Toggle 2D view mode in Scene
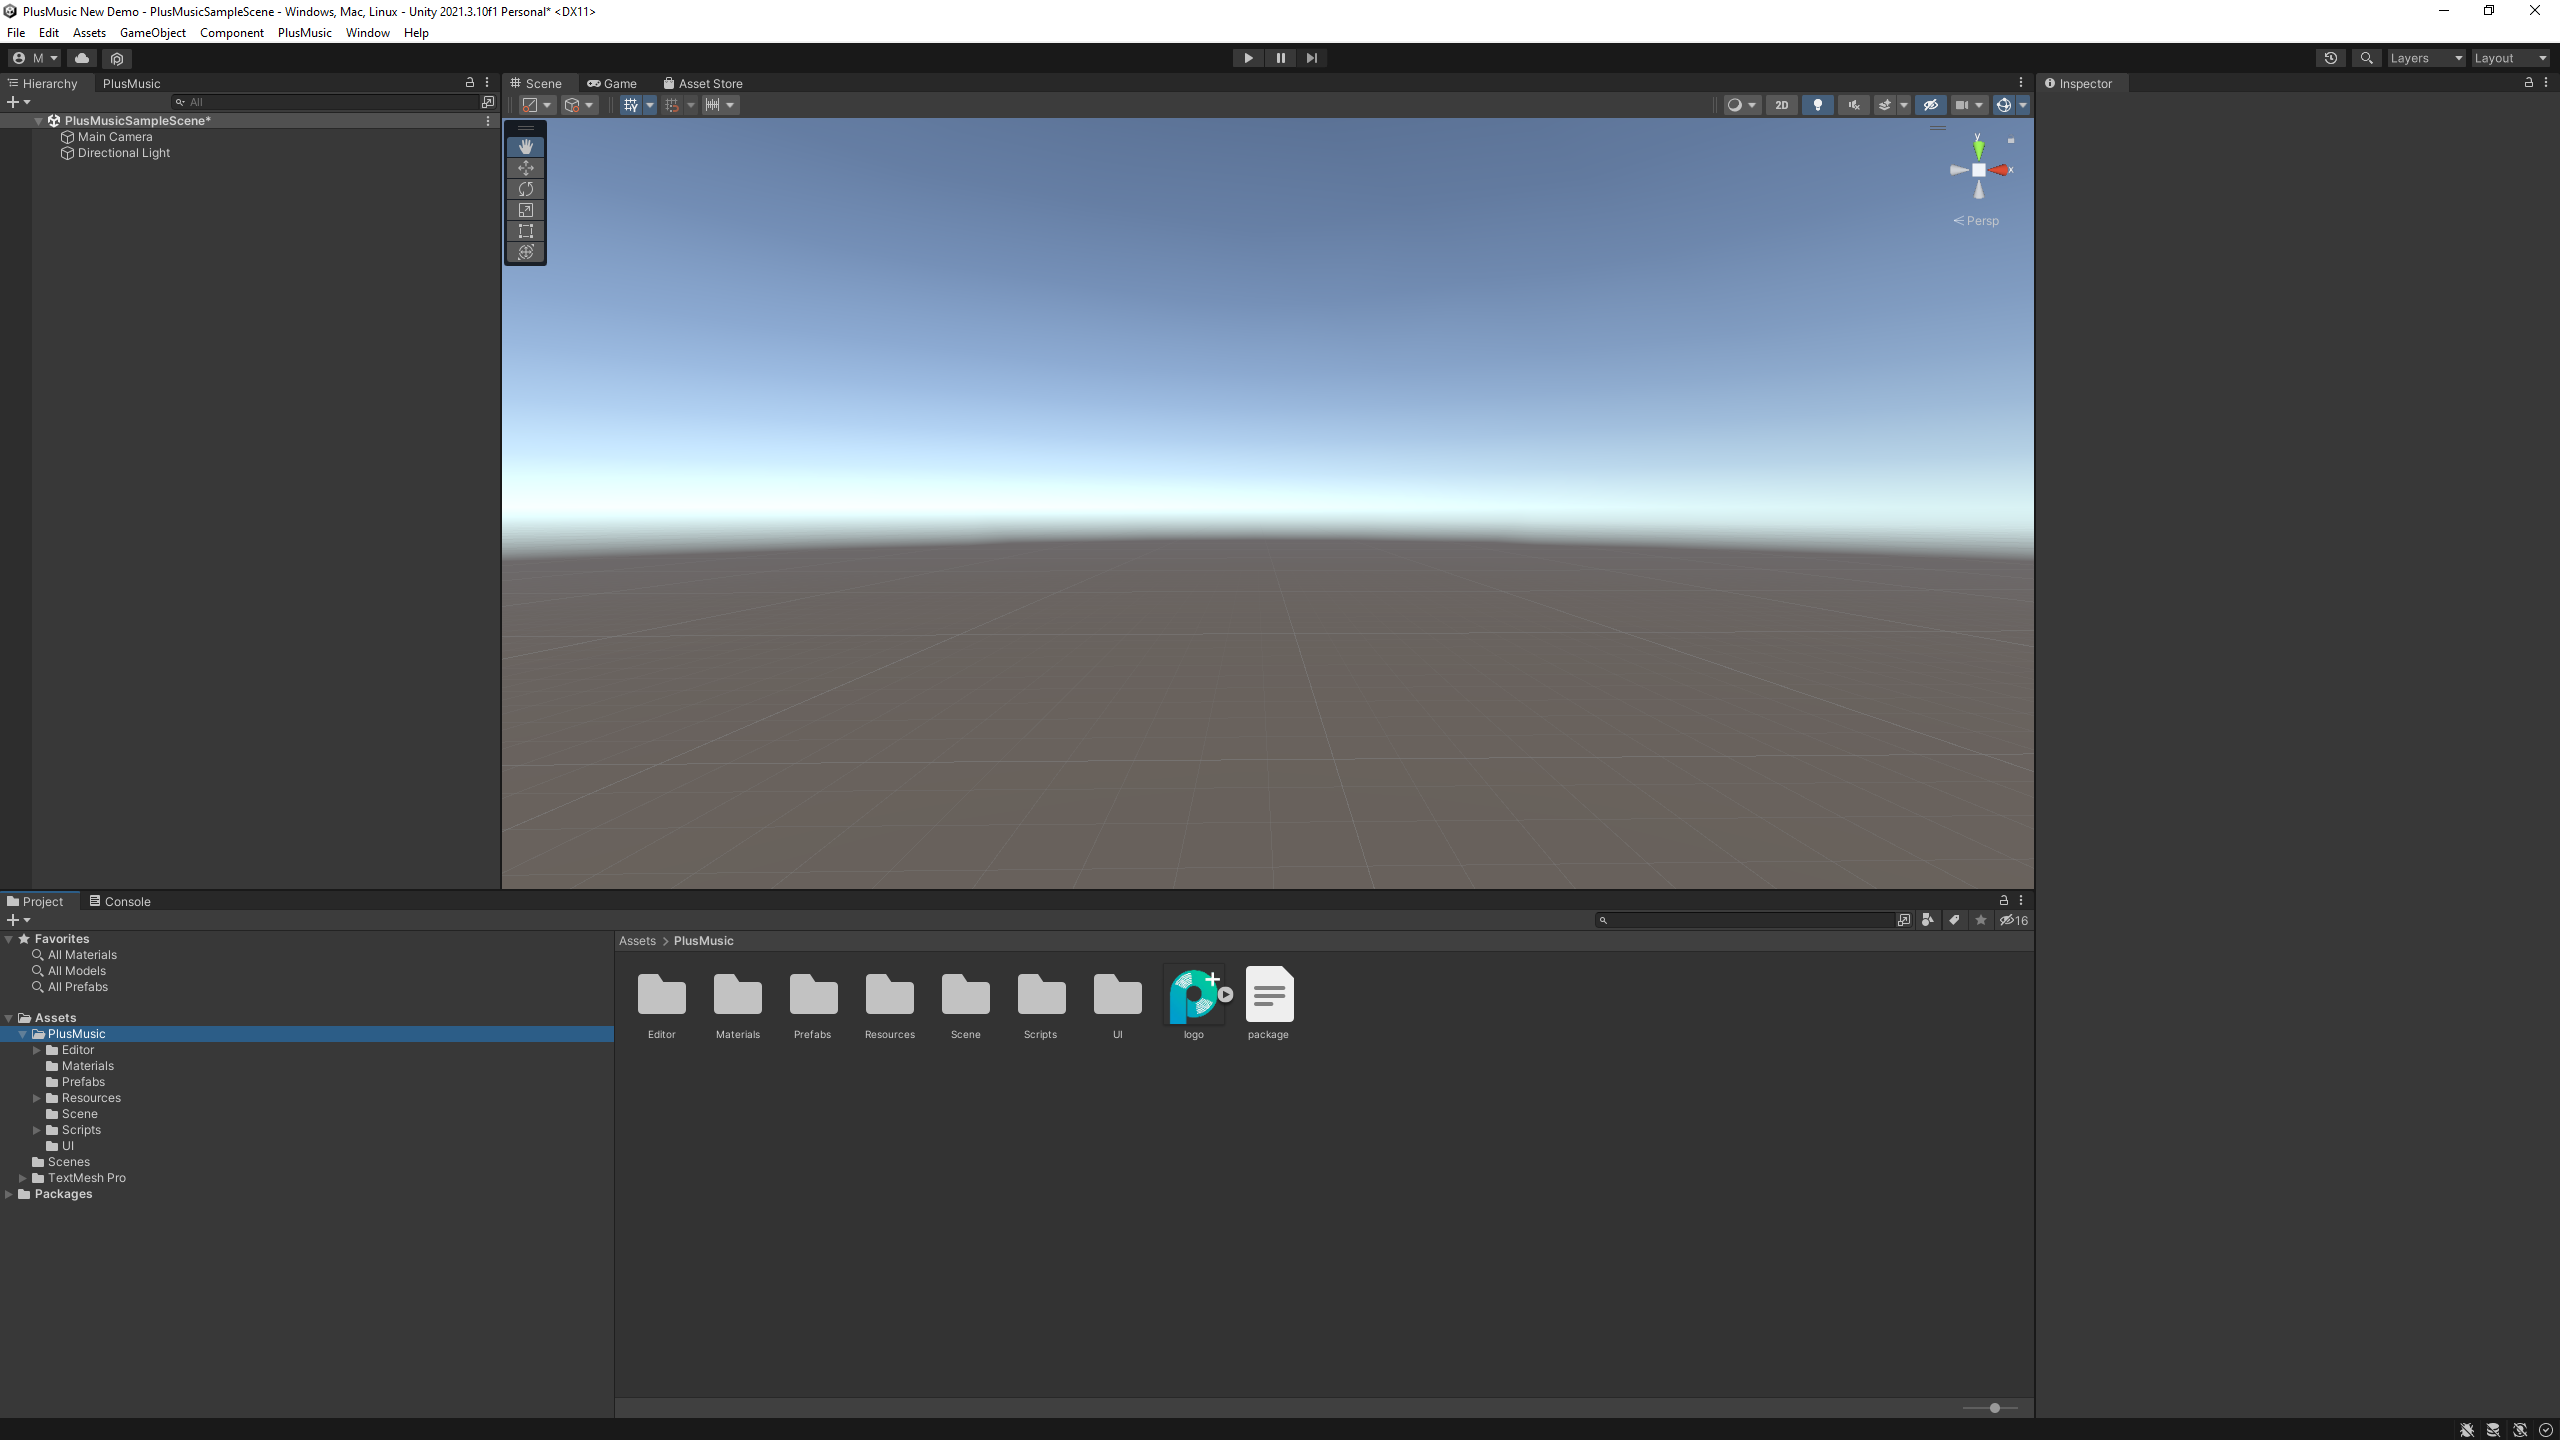Viewport: 2560px width, 1440px height. tap(1781, 105)
